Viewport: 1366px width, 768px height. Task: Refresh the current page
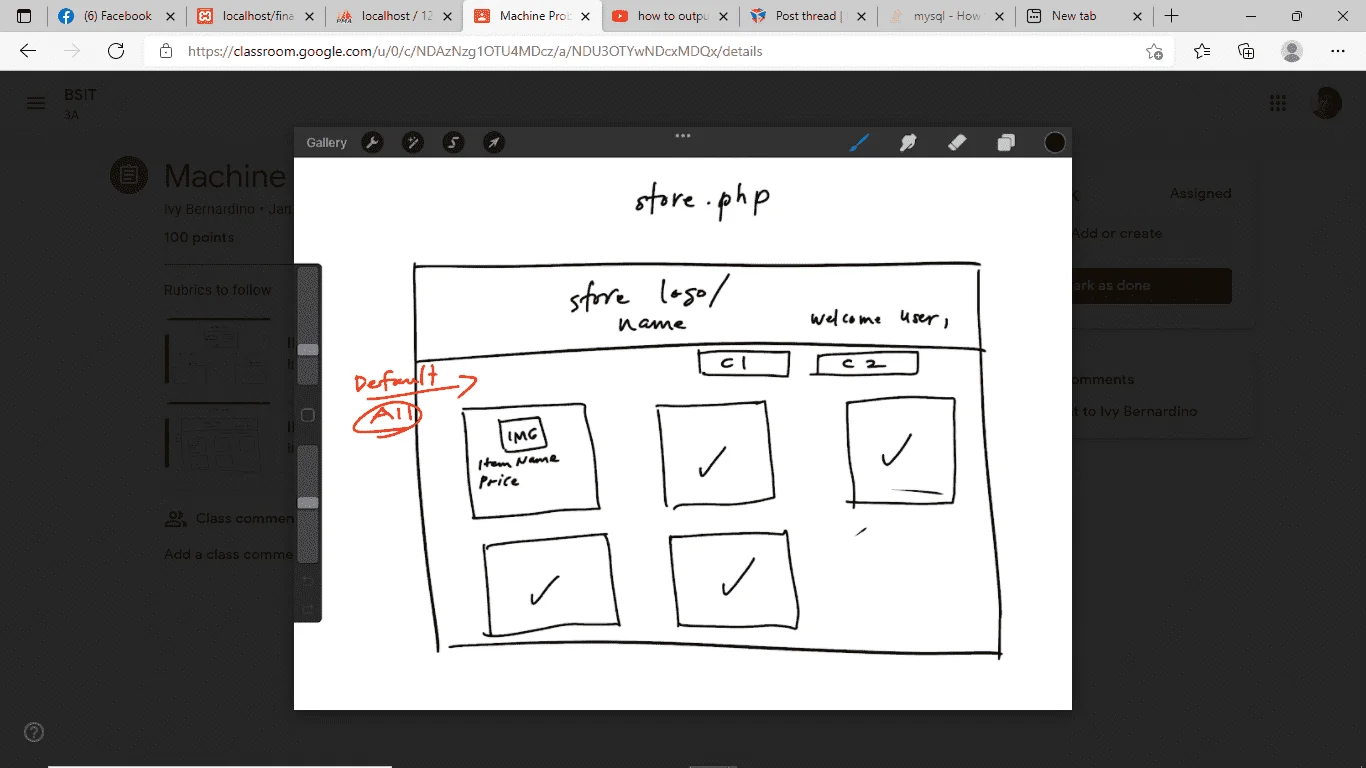click(116, 51)
